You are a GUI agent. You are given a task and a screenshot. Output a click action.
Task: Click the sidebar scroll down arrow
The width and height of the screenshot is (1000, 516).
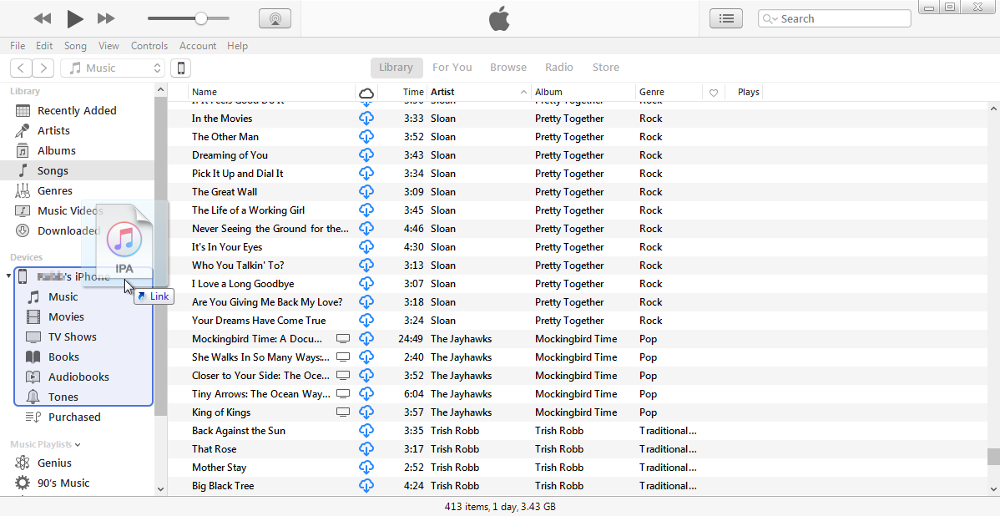(x=161, y=489)
